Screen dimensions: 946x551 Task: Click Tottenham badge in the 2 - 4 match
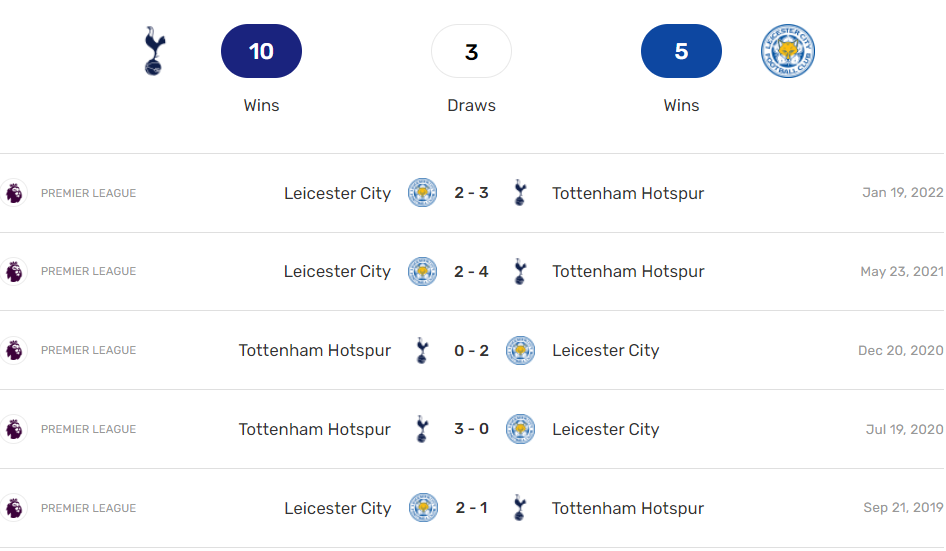point(519,271)
